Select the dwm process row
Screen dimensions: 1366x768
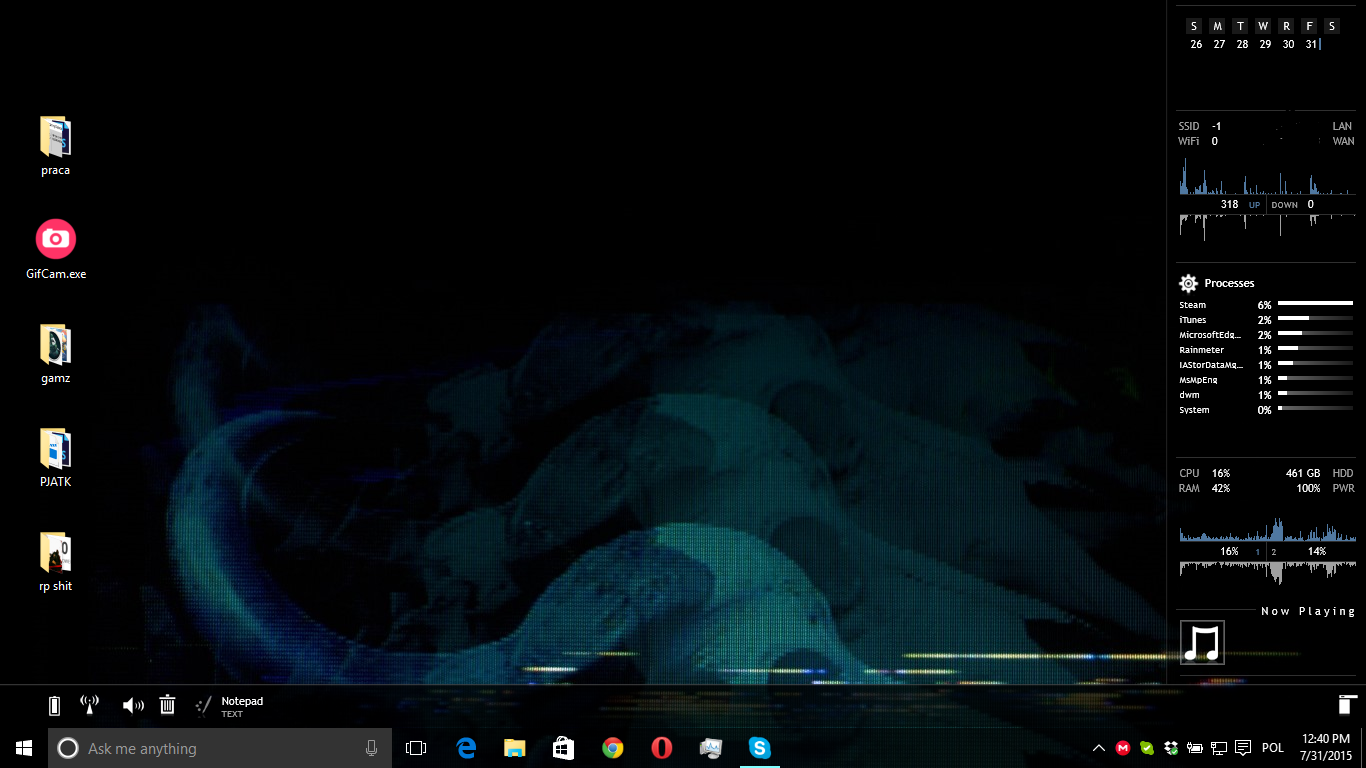click(1266, 394)
